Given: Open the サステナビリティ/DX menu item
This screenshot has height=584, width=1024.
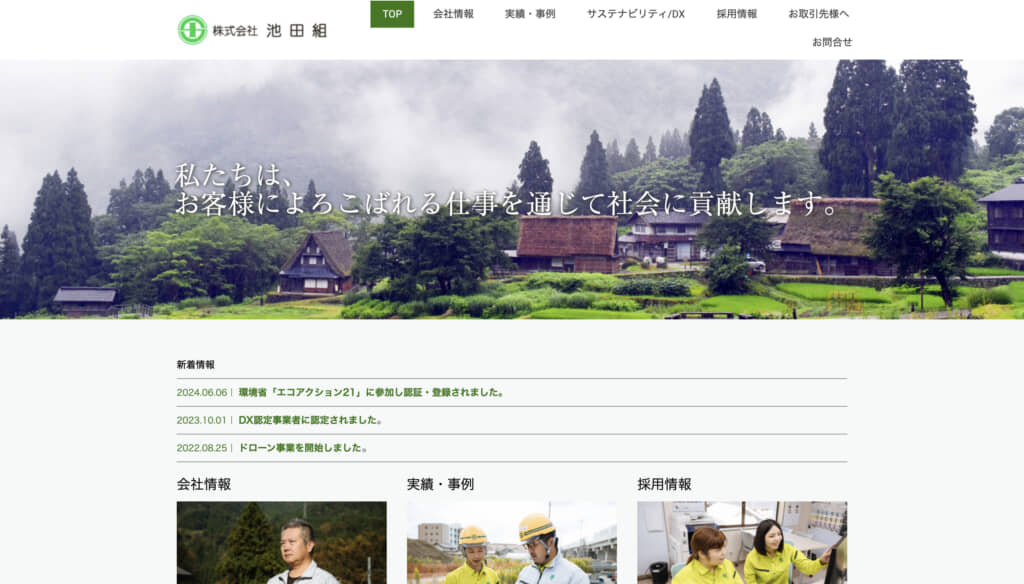Looking at the screenshot, I should (635, 14).
